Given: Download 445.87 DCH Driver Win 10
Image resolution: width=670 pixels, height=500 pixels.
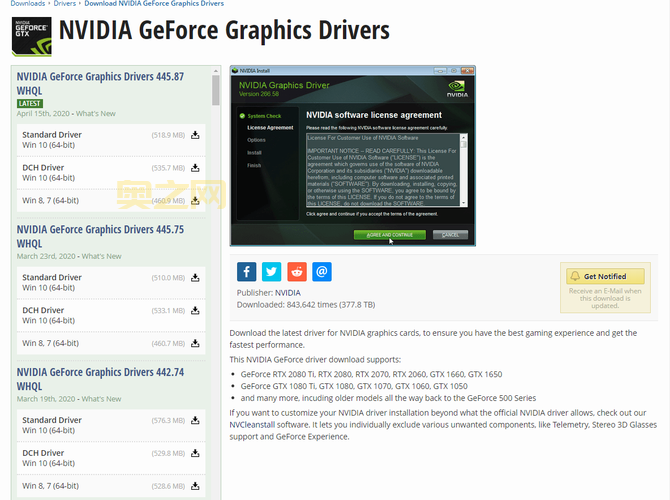Looking at the screenshot, I should tap(196, 168).
